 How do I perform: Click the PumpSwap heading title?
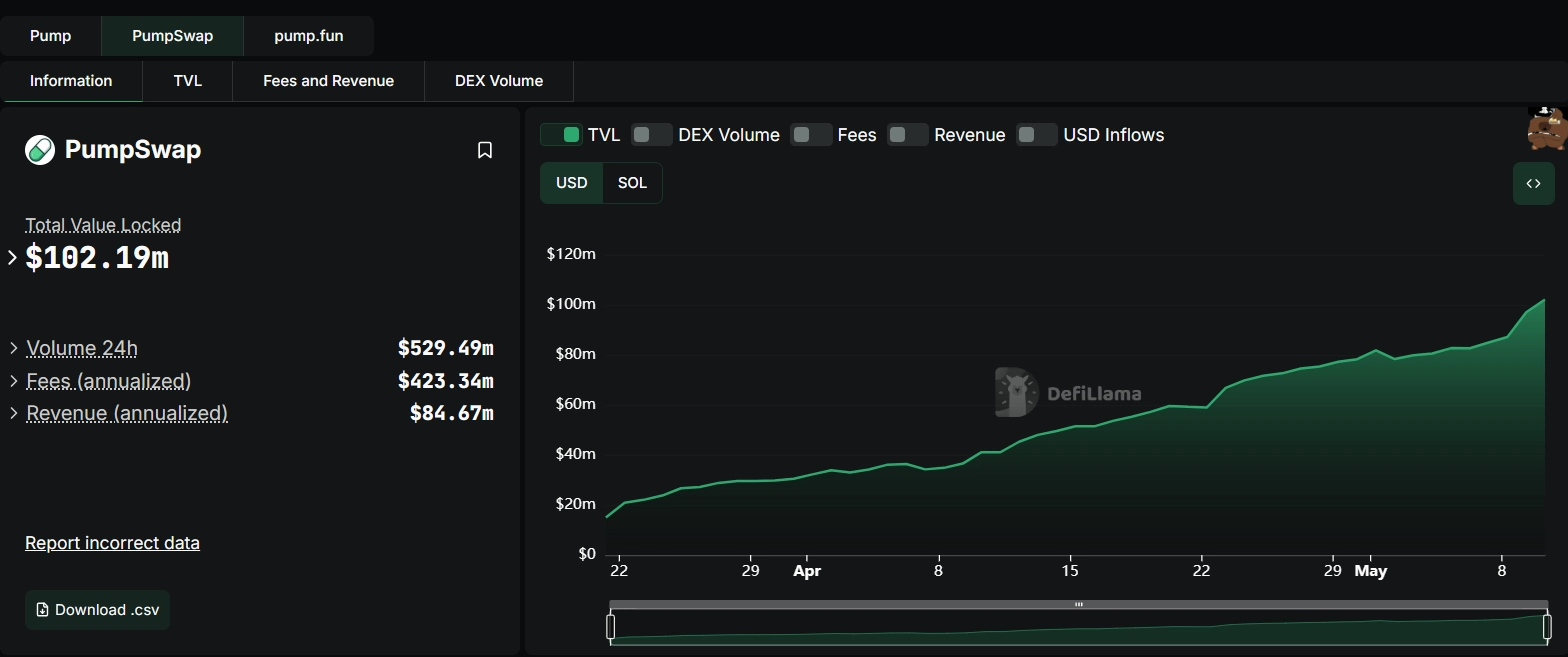(x=133, y=150)
